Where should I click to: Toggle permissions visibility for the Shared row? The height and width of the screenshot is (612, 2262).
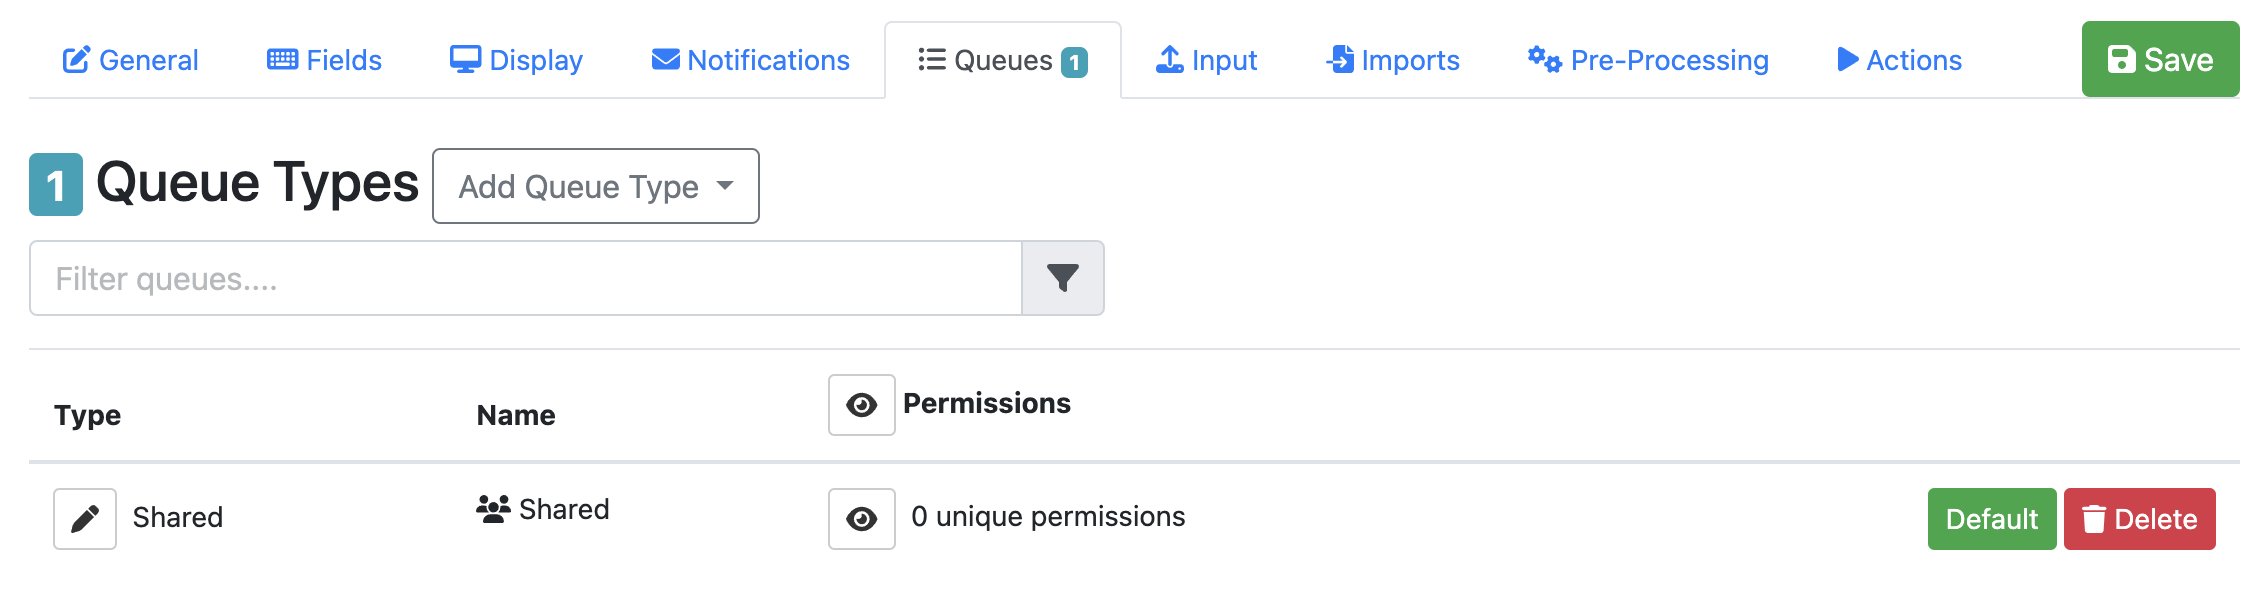tap(861, 519)
